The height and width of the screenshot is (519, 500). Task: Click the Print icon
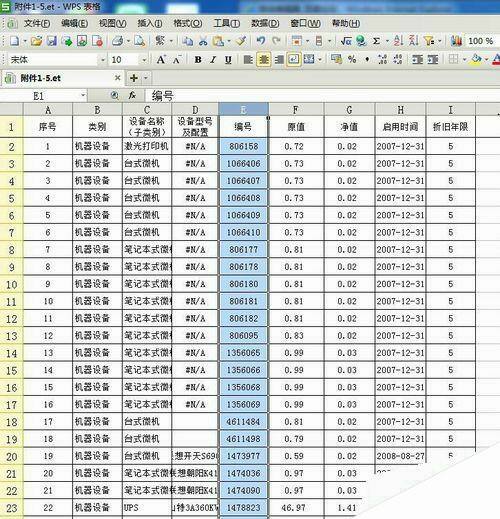[x=117, y=41]
